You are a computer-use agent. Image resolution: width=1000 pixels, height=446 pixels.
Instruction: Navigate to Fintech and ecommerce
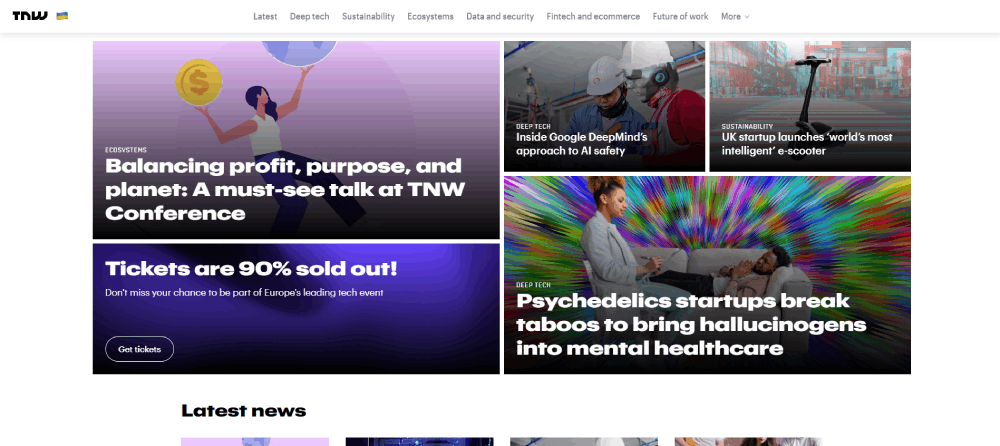593,17
